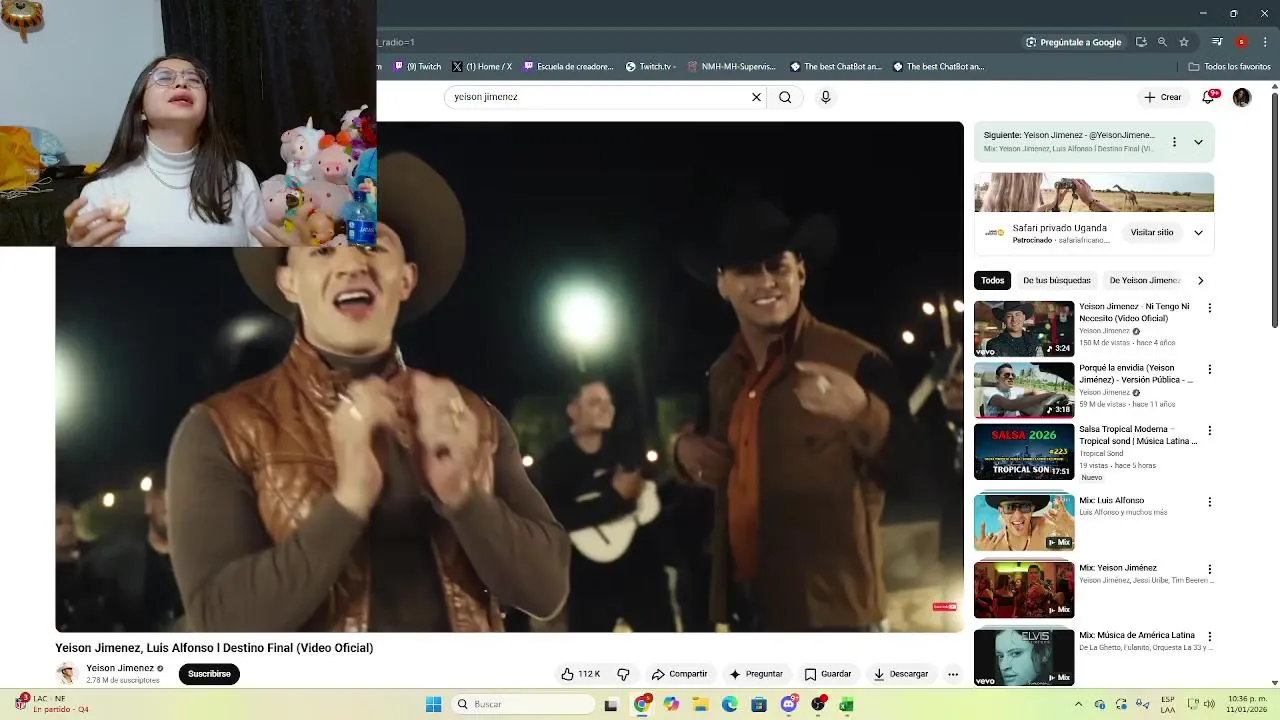Open options for Mix: Música de América Latina

[x=1209, y=636]
